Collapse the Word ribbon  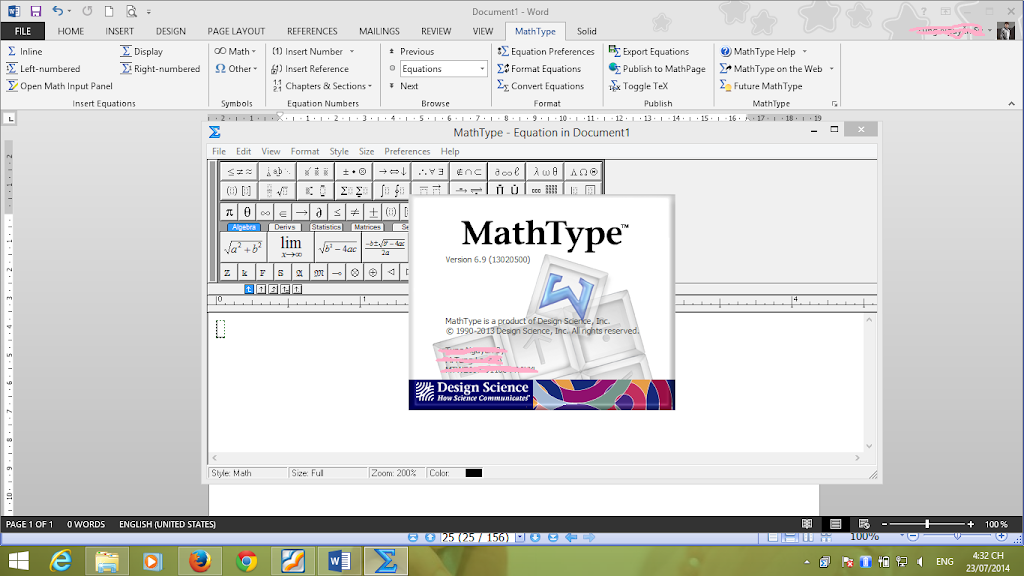pyautogui.click(x=1012, y=103)
